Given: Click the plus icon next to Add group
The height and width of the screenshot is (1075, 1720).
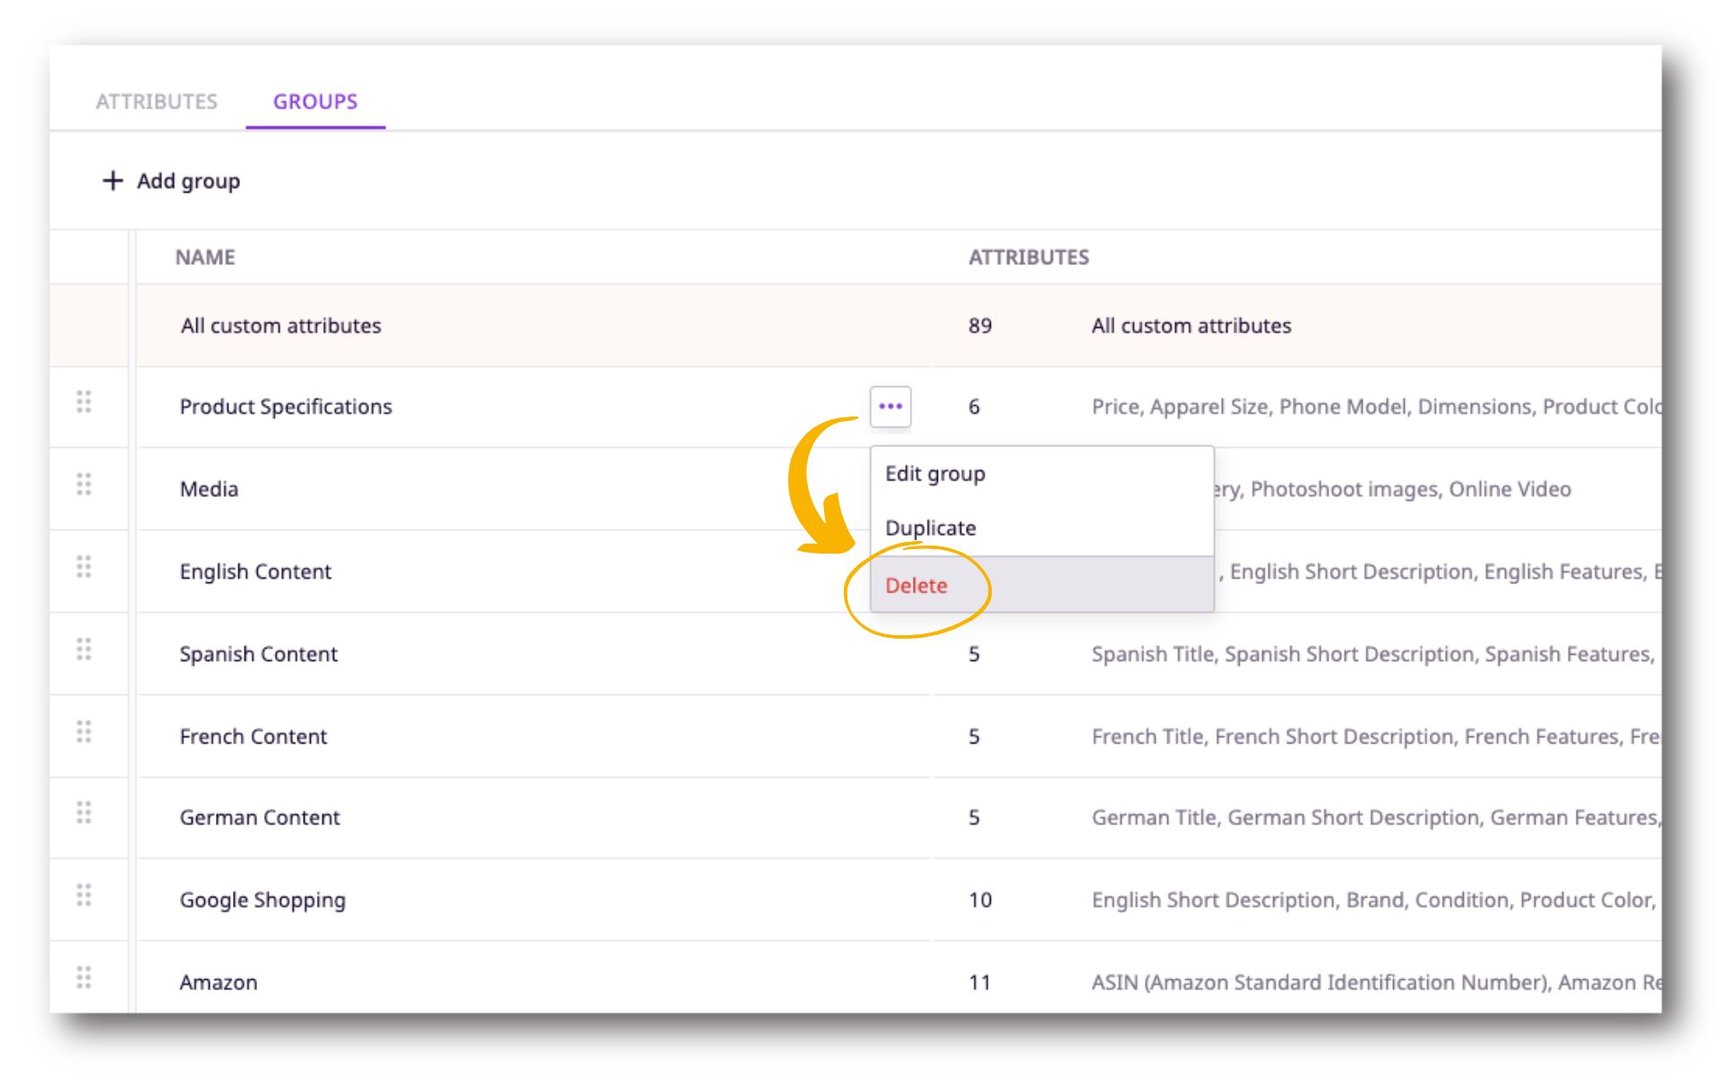Looking at the screenshot, I should (112, 181).
